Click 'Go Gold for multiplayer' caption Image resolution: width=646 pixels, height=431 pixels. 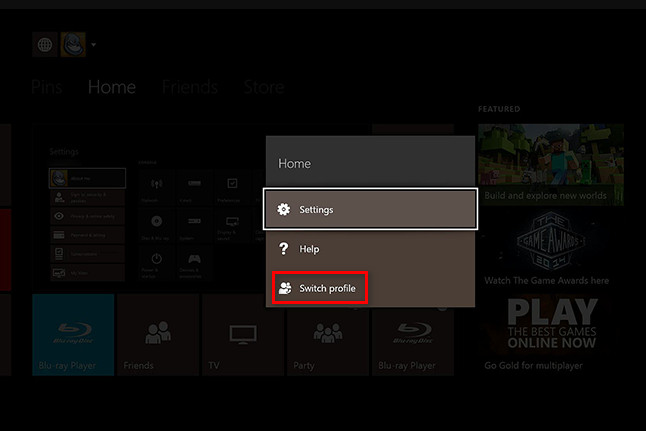pos(533,365)
